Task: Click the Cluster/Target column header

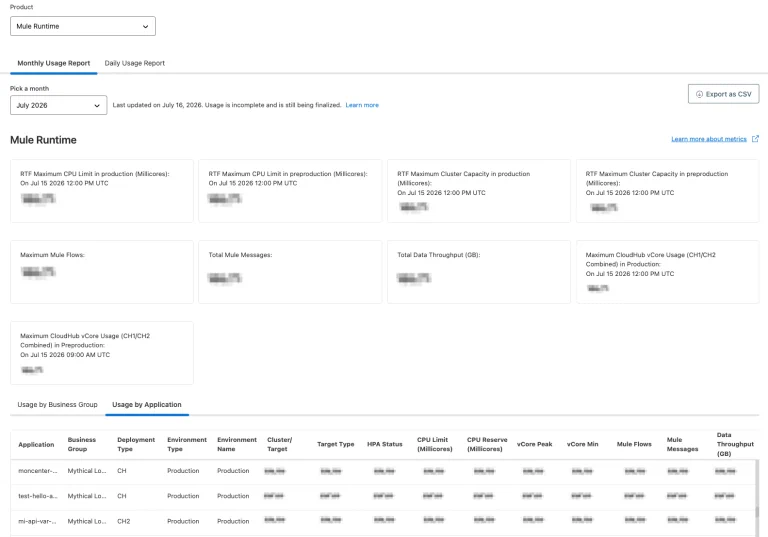Action: pos(280,444)
